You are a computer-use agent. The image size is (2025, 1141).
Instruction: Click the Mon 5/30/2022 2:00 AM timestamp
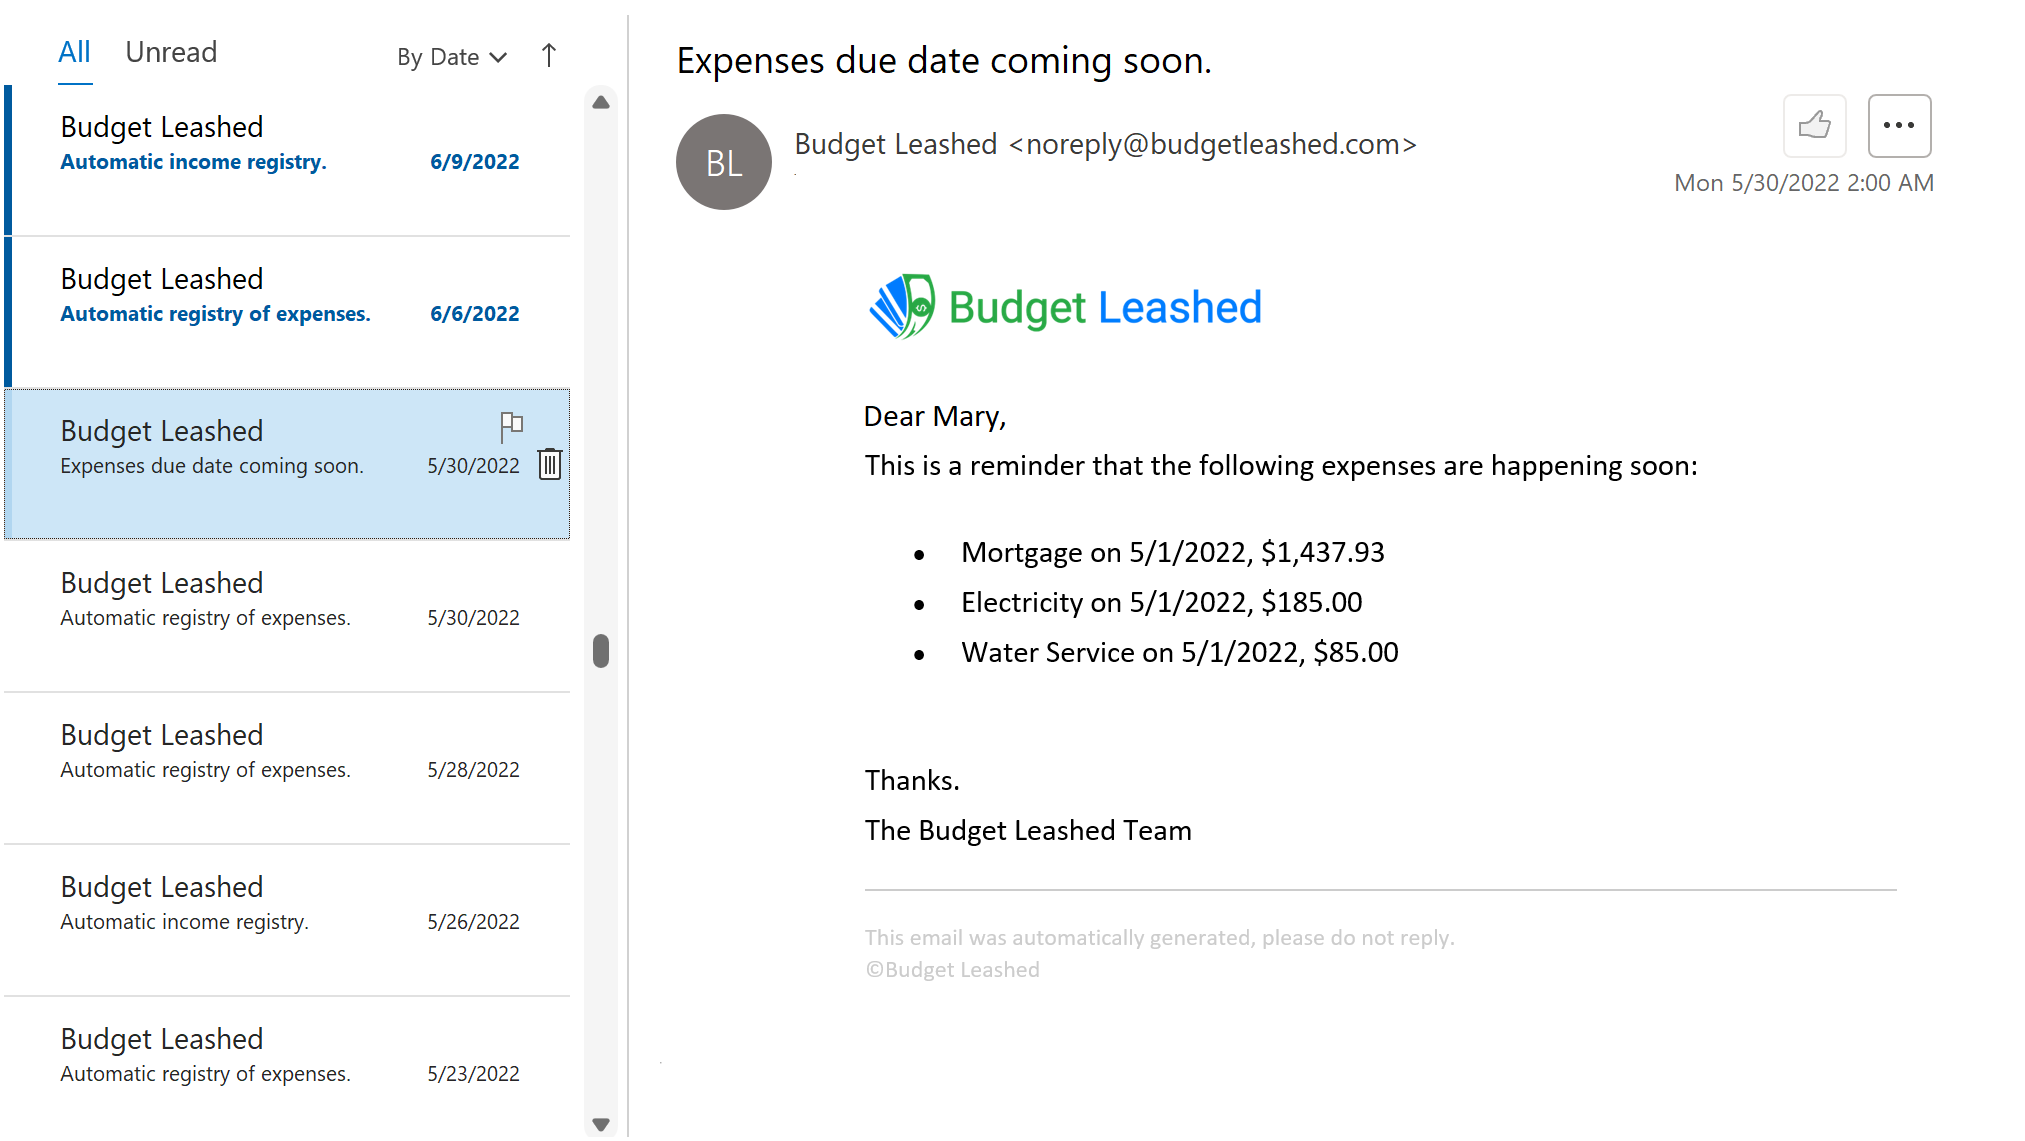[x=1804, y=183]
